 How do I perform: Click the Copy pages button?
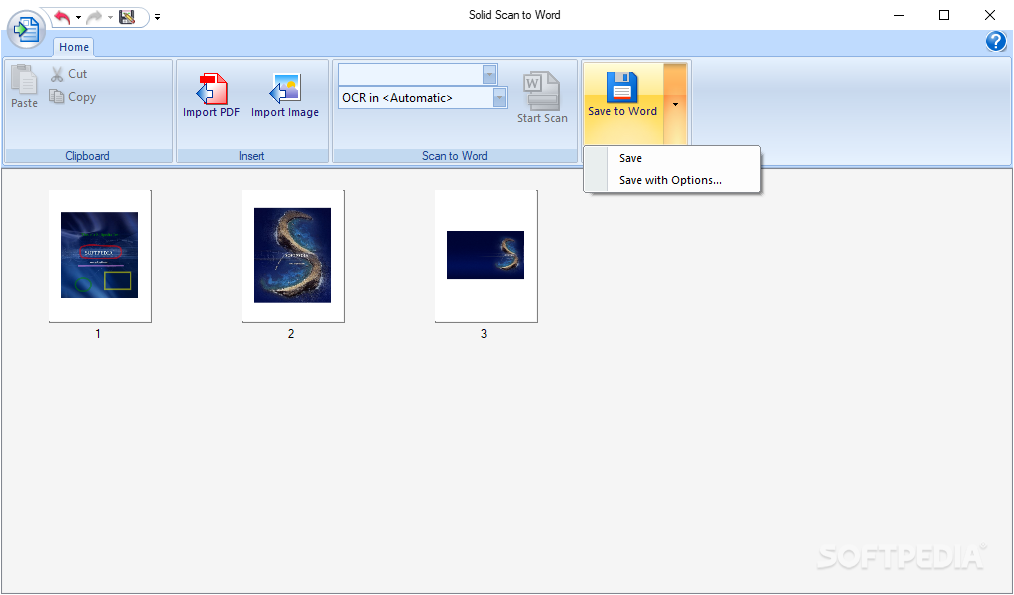click(73, 97)
